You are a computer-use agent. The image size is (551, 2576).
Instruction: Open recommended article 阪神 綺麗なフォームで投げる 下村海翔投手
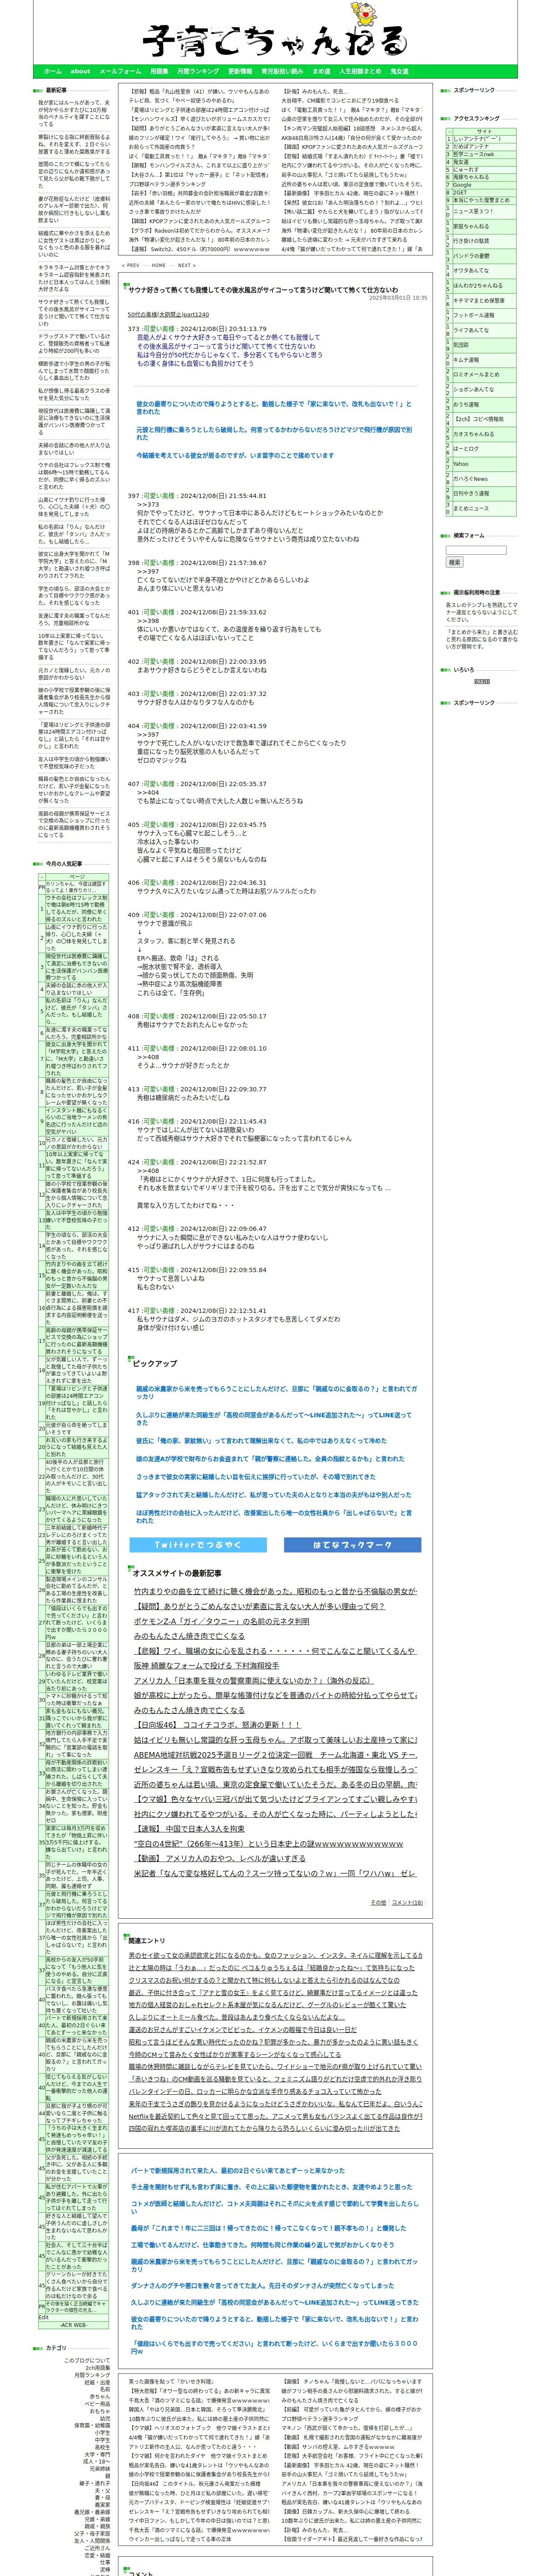tap(207, 1665)
